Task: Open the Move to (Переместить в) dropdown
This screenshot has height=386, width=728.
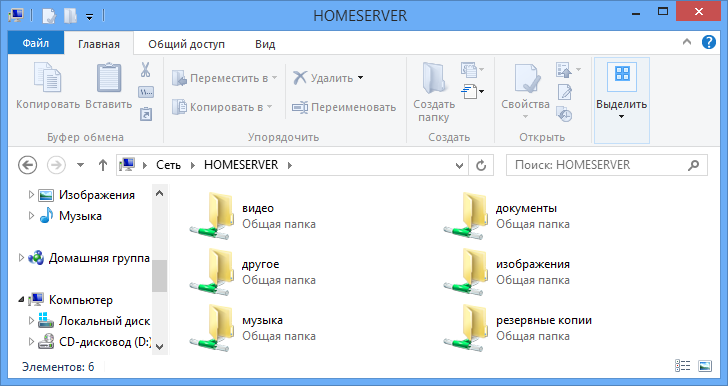Action: click(225, 78)
